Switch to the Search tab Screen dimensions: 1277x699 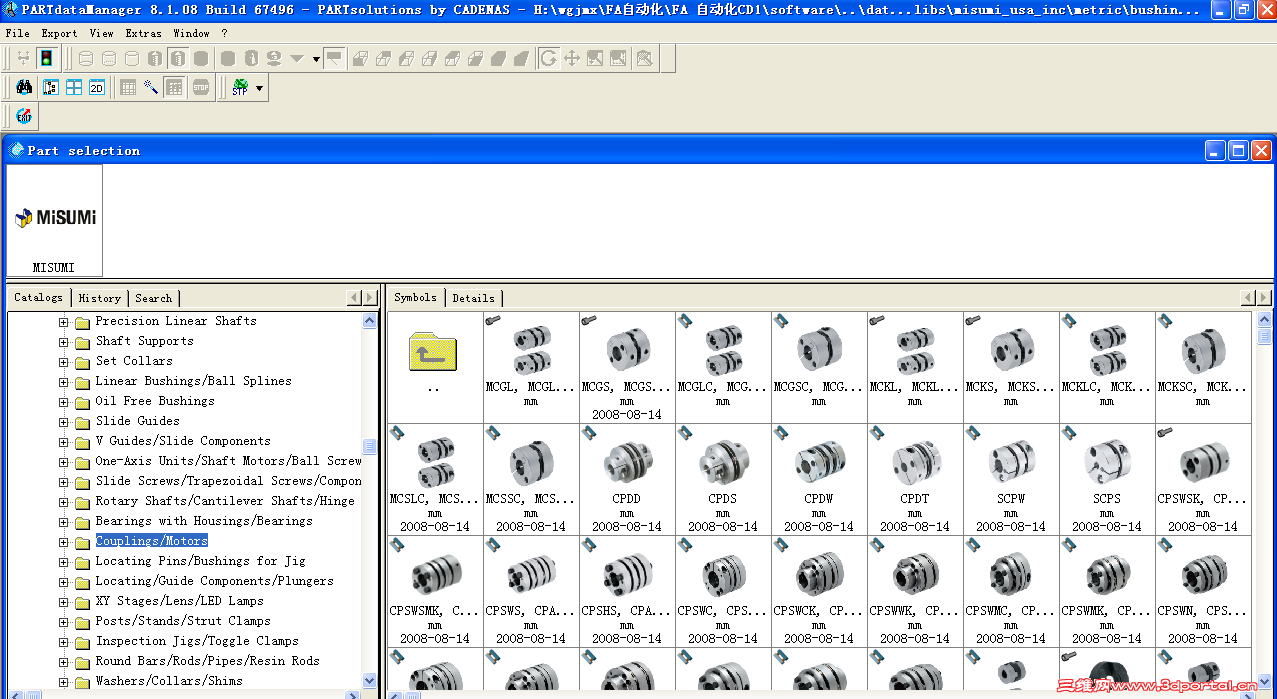point(153,298)
